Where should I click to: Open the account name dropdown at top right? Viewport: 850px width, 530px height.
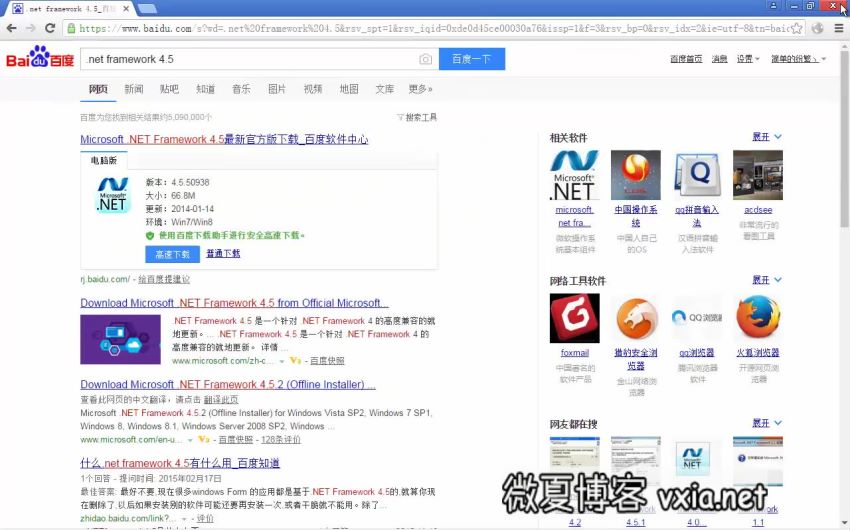point(799,59)
